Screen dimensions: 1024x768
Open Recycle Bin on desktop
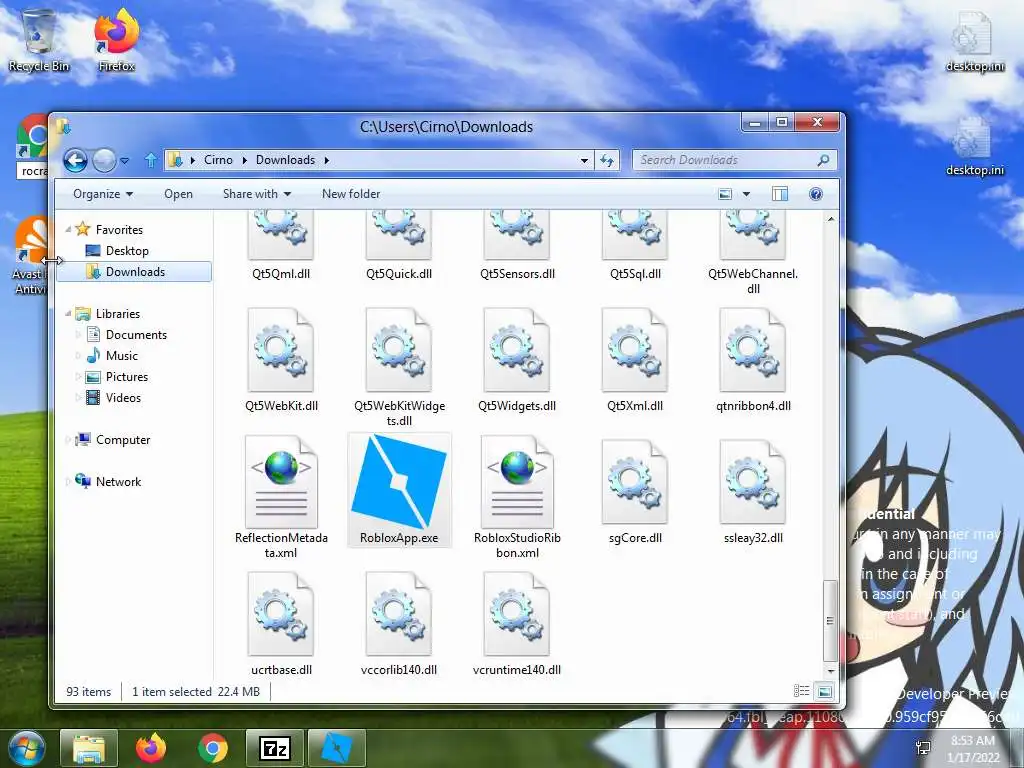pyautogui.click(x=39, y=41)
